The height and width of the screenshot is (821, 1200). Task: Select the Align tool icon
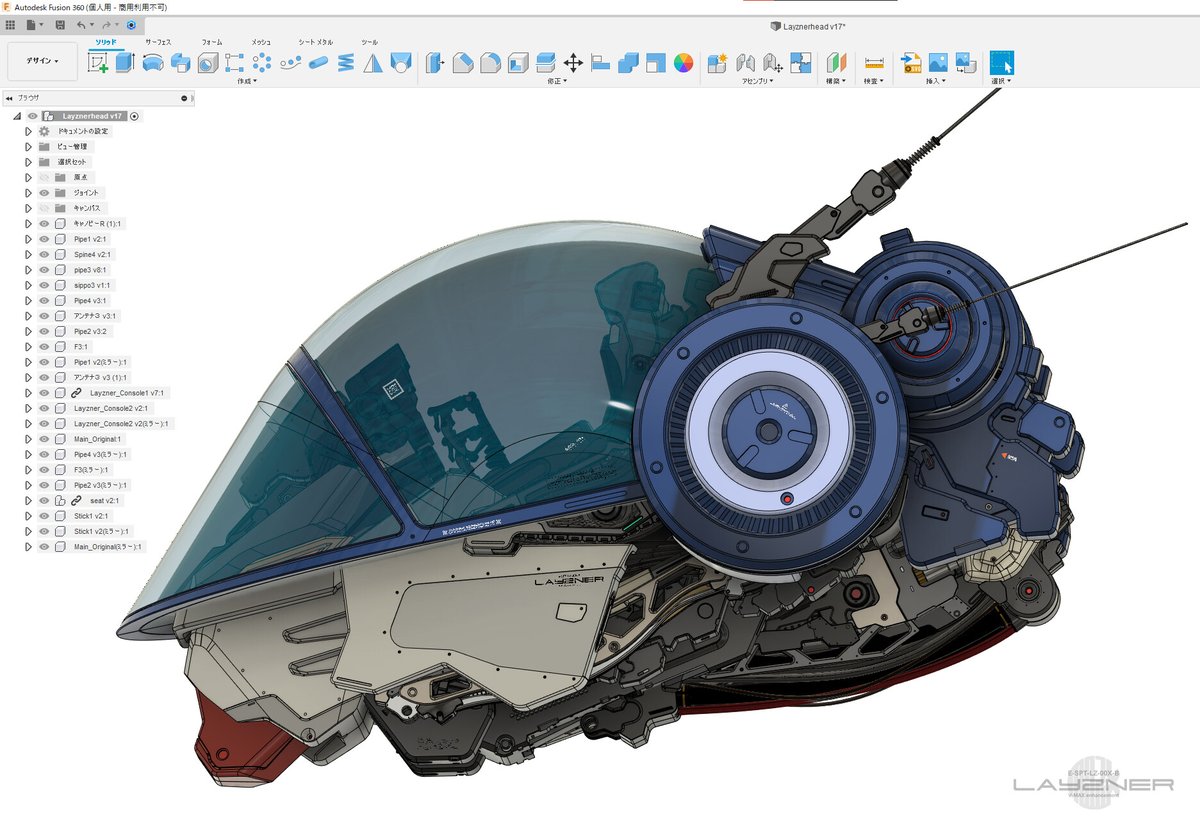point(601,63)
